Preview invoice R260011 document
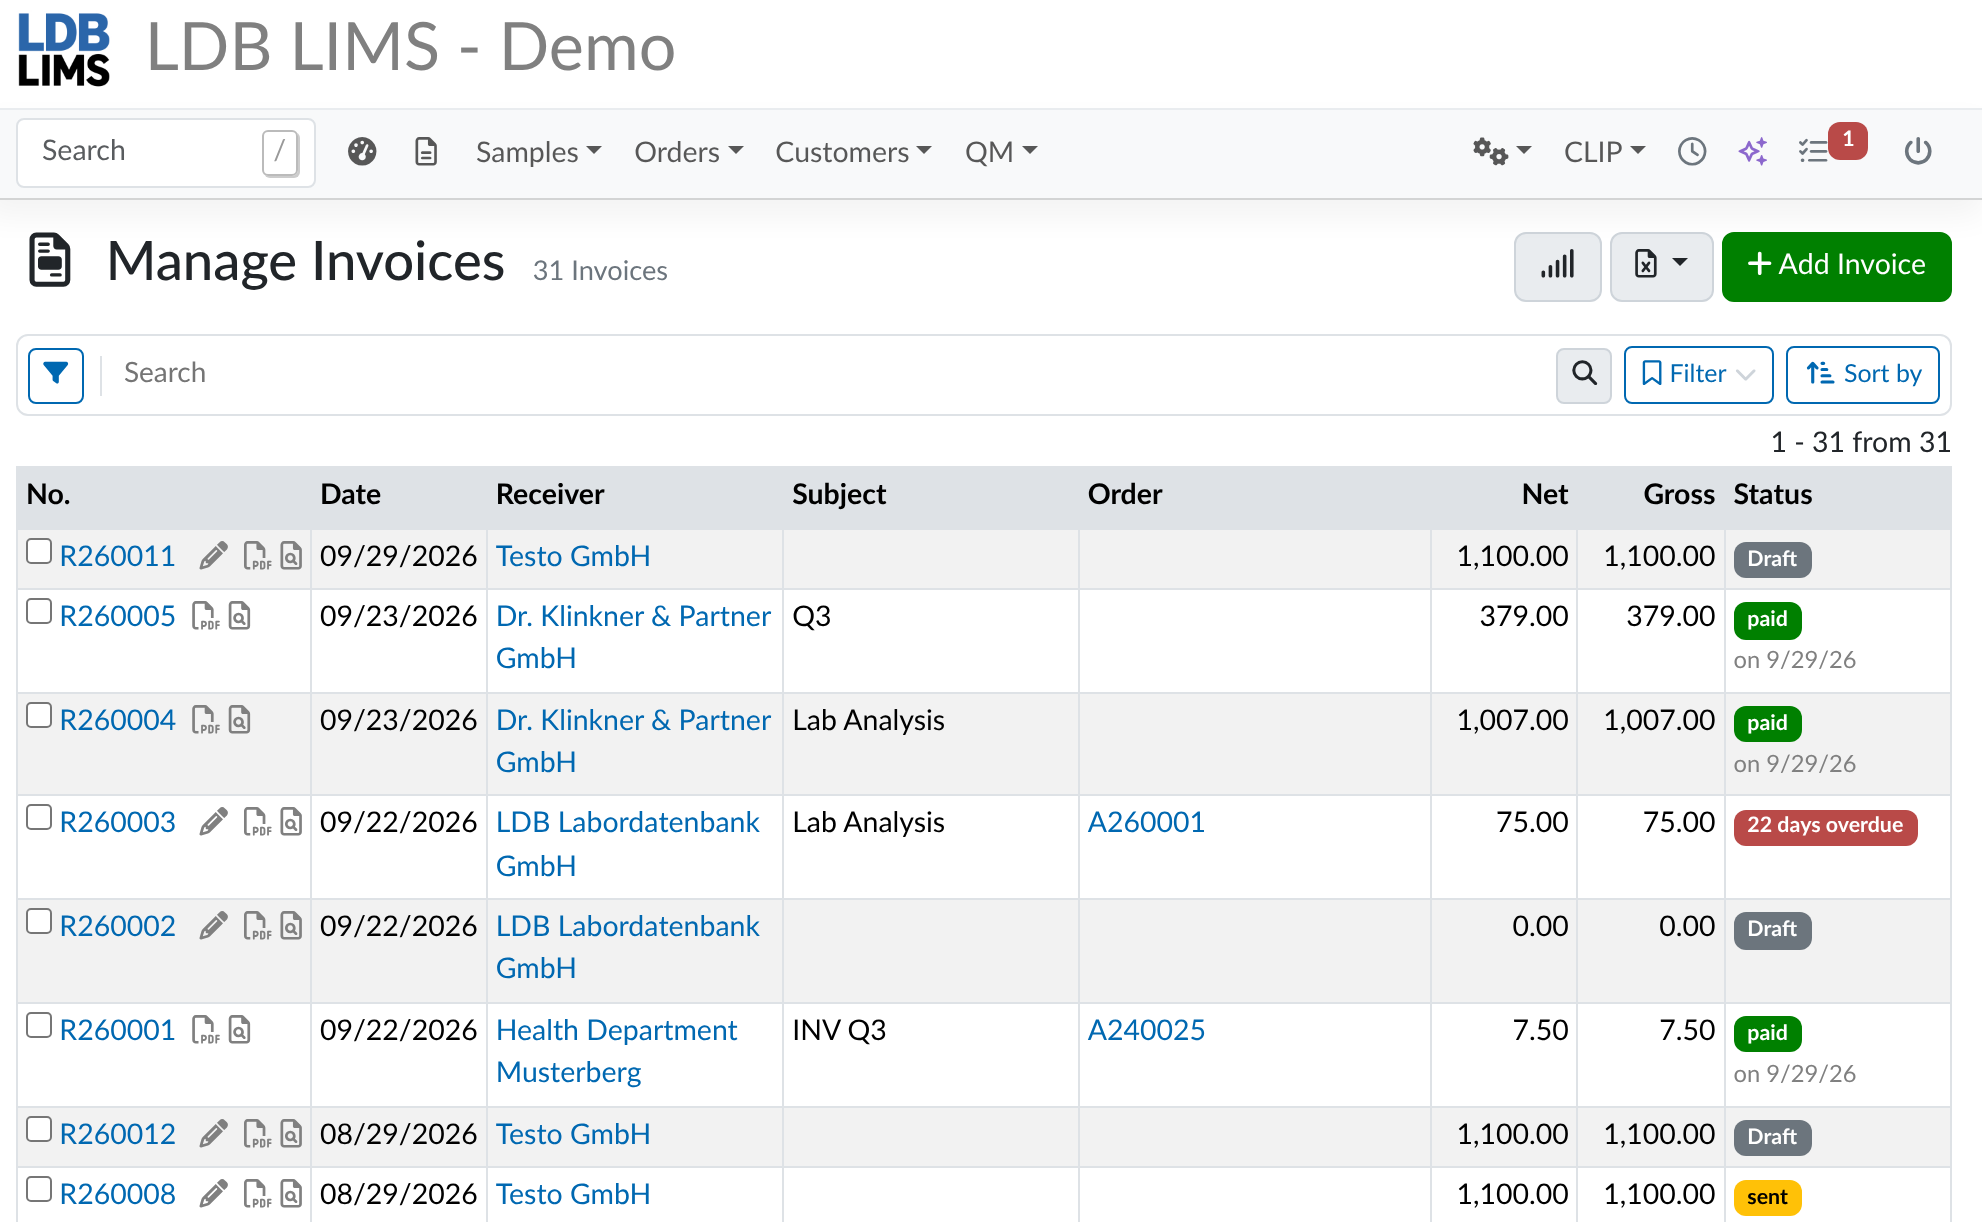 tap(291, 556)
